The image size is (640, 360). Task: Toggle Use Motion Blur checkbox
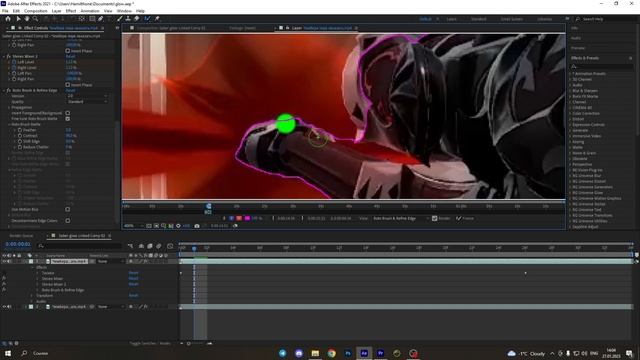pos(68,209)
